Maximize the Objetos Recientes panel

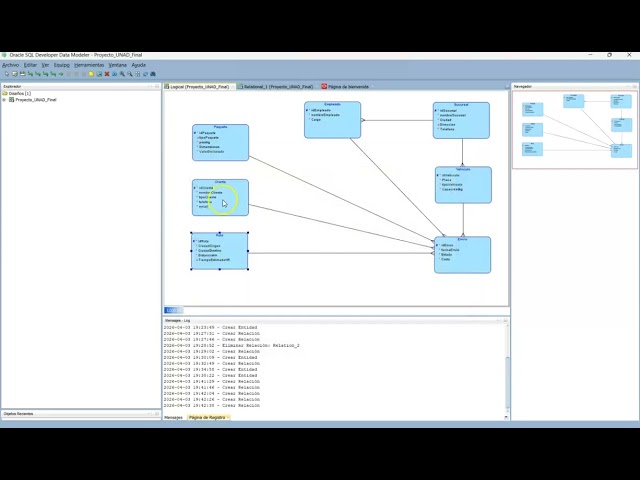tap(157, 413)
